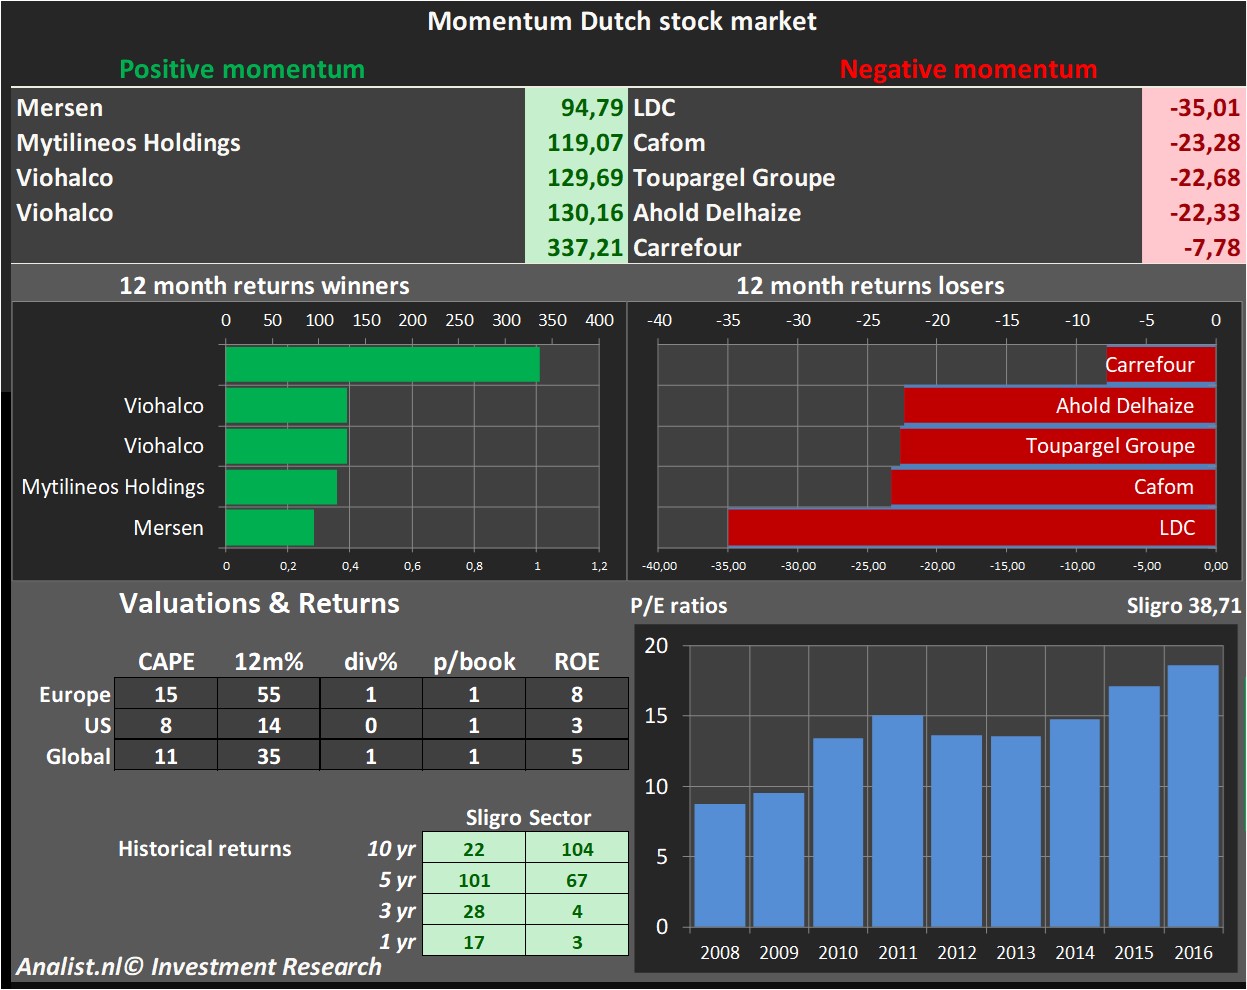
Task: Select the pink value cell -22,33
Action: point(1193,212)
